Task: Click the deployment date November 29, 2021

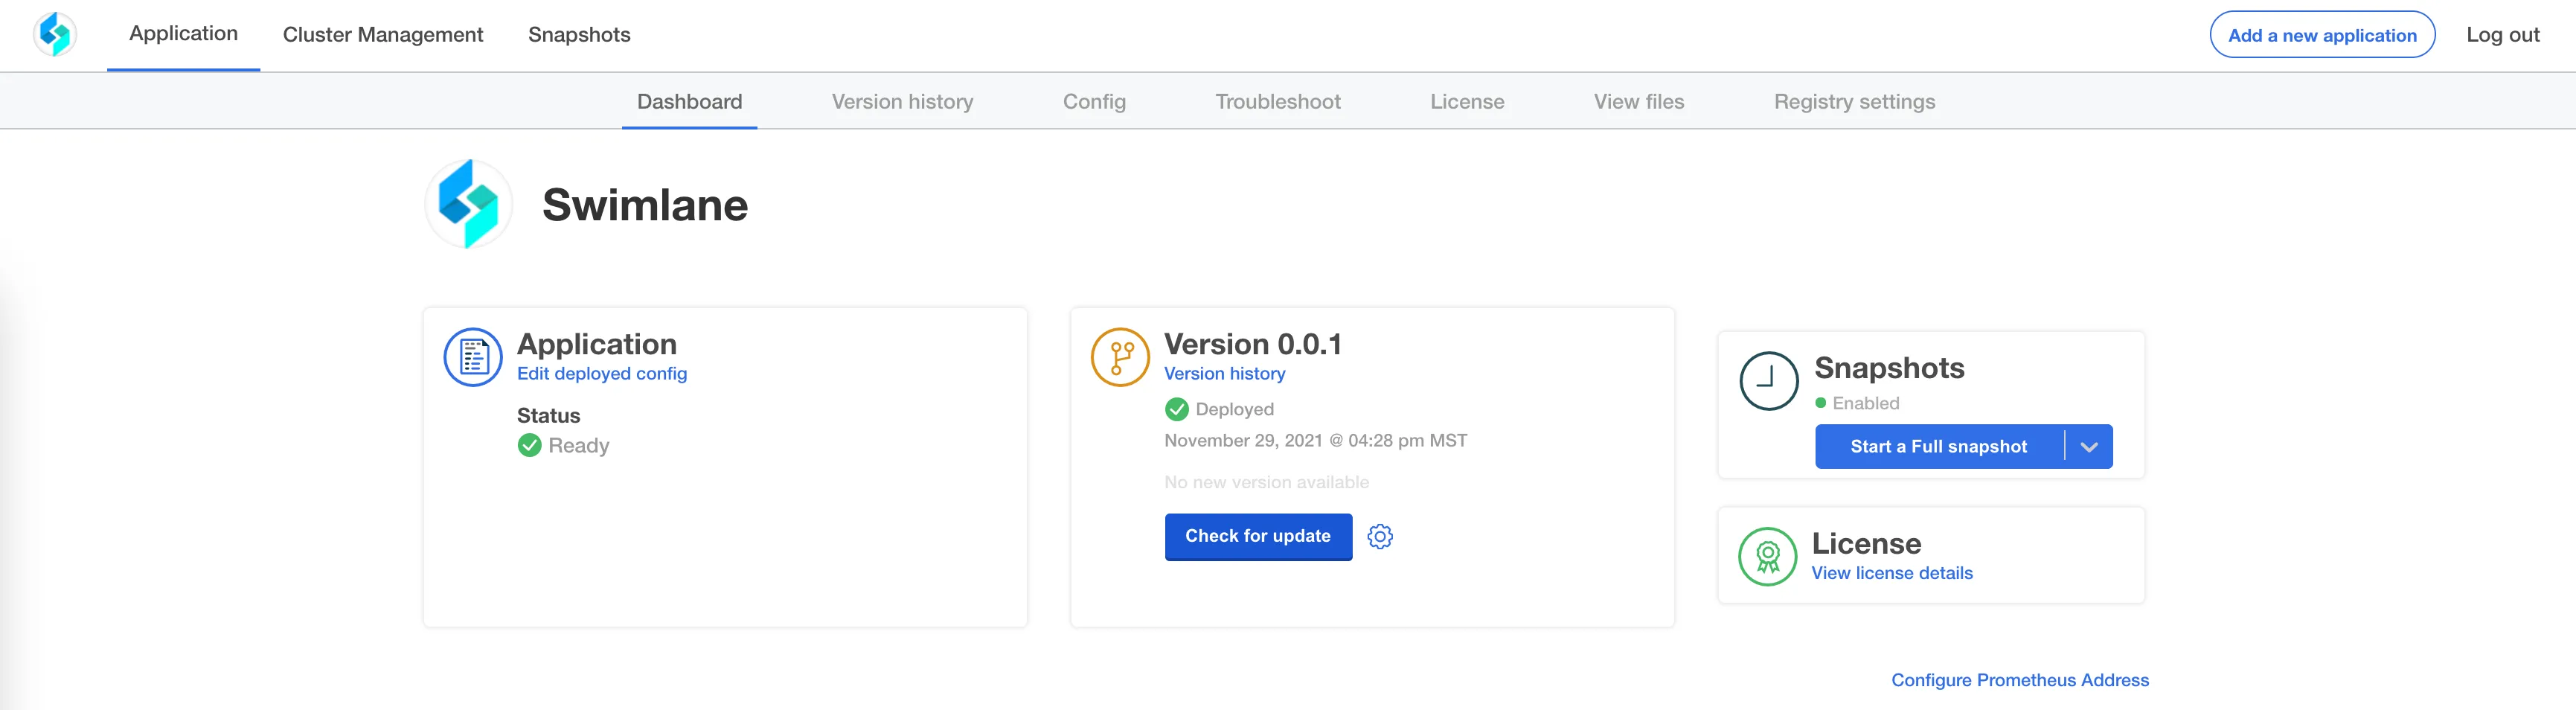Action: tap(1316, 441)
